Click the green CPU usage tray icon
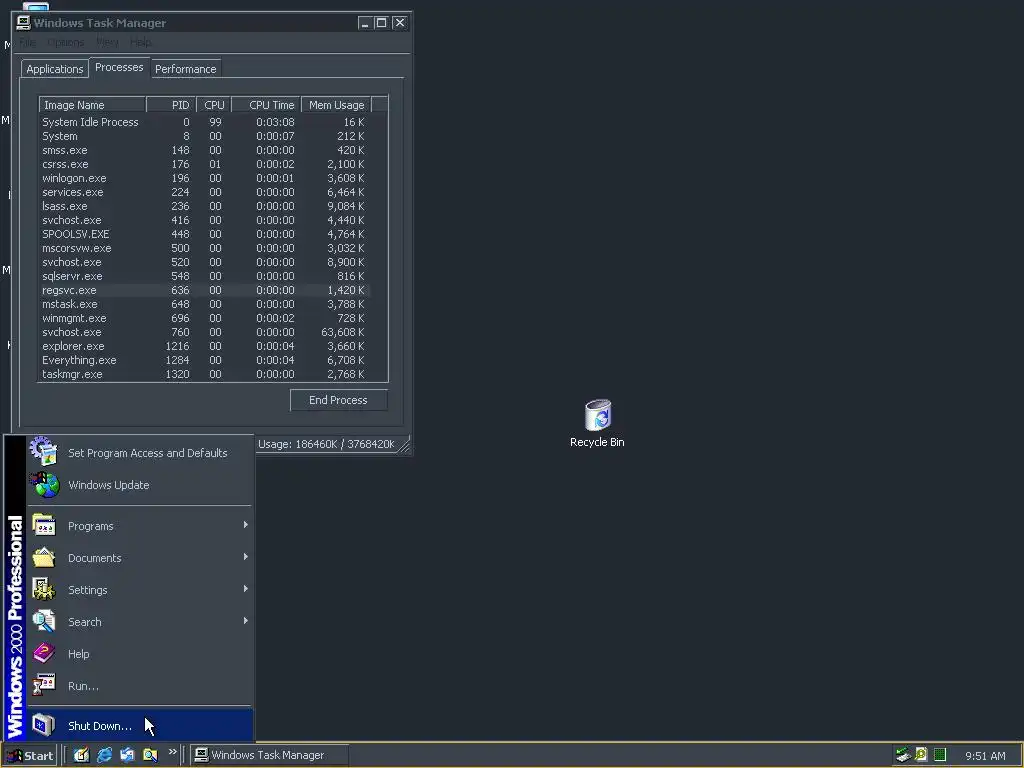Image resolution: width=1024 pixels, height=768 pixels. (940, 755)
